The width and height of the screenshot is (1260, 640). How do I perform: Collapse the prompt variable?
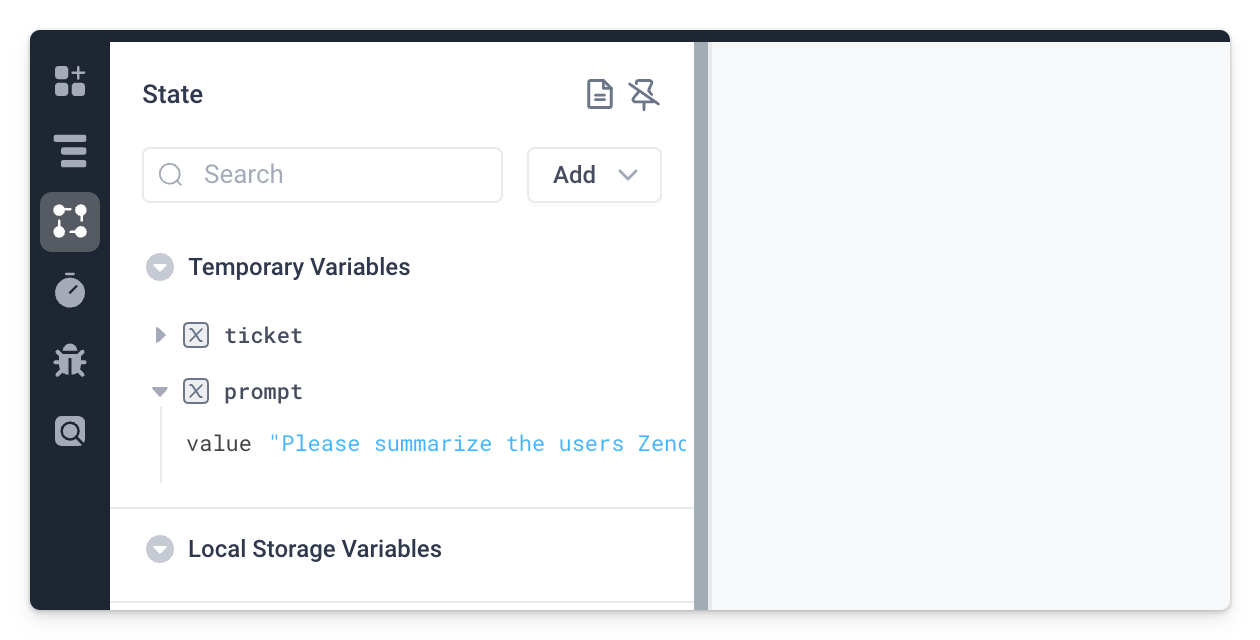(x=160, y=391)
